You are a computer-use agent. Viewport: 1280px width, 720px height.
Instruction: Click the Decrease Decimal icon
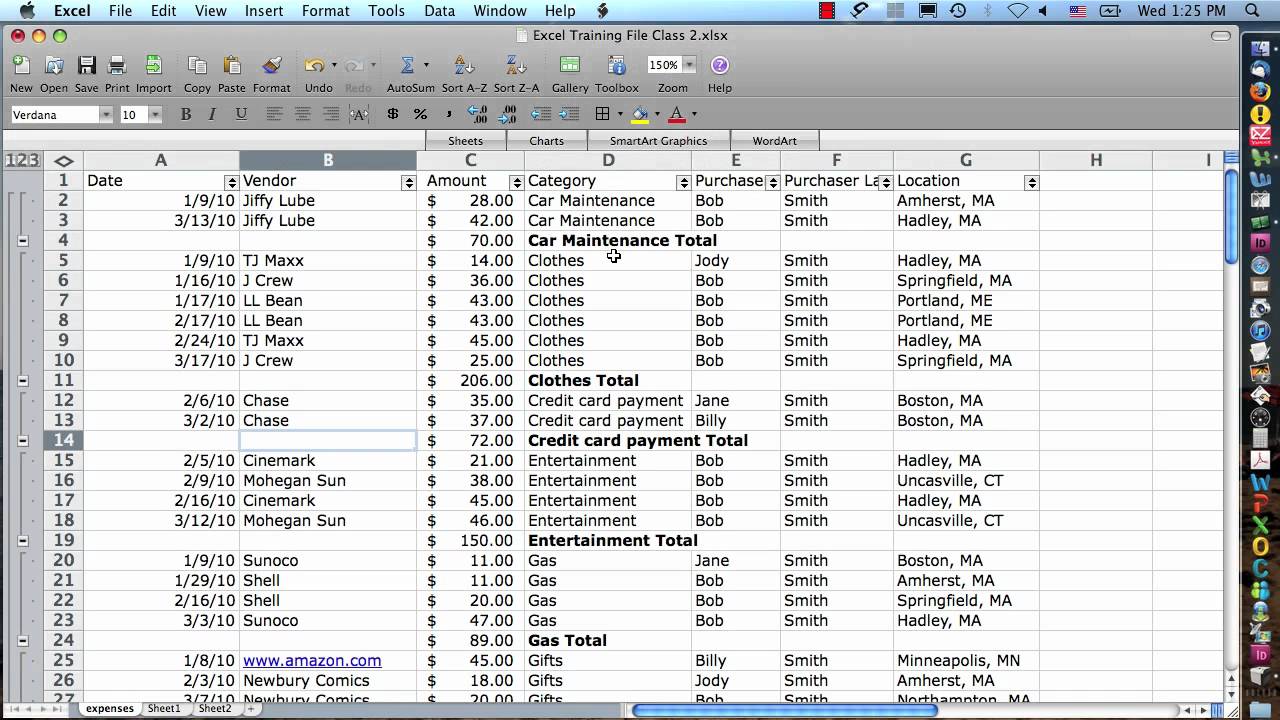click(x=506, y=115)
